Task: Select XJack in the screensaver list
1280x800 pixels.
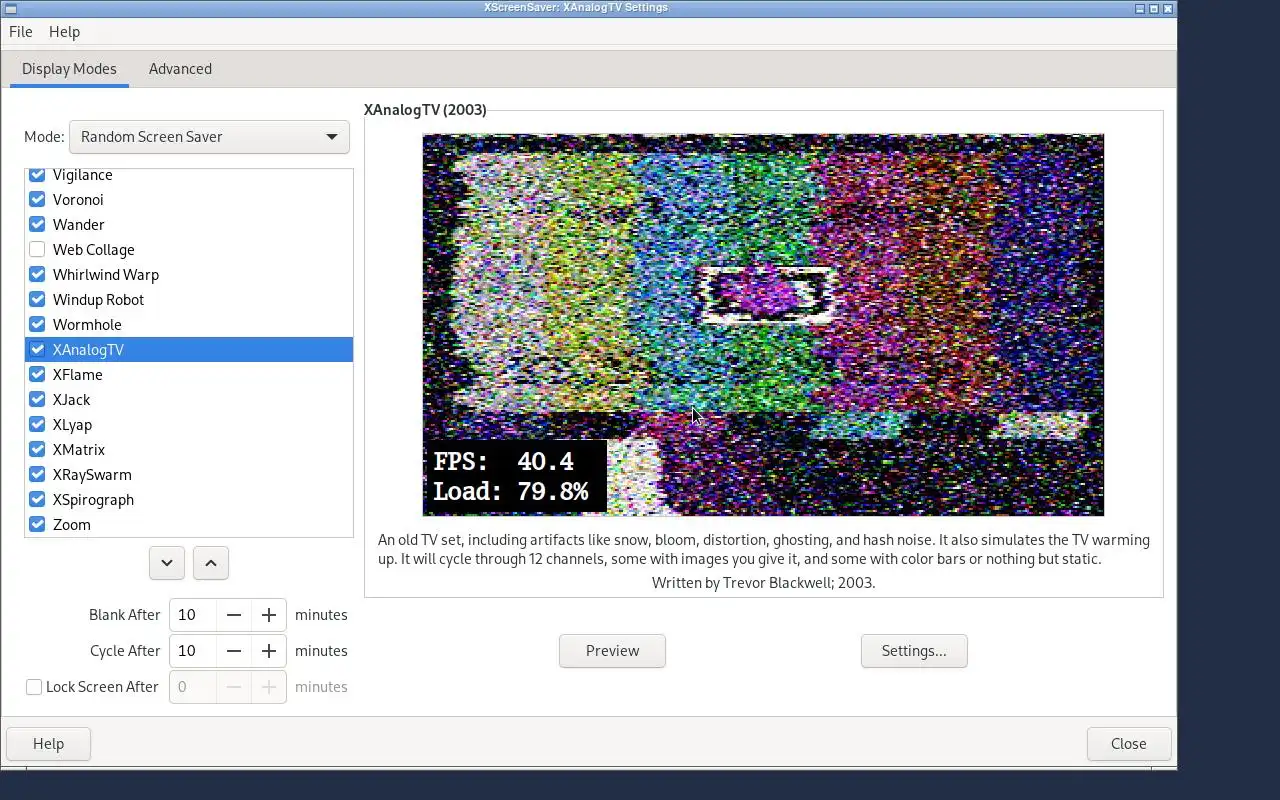Action: point(189,400)
